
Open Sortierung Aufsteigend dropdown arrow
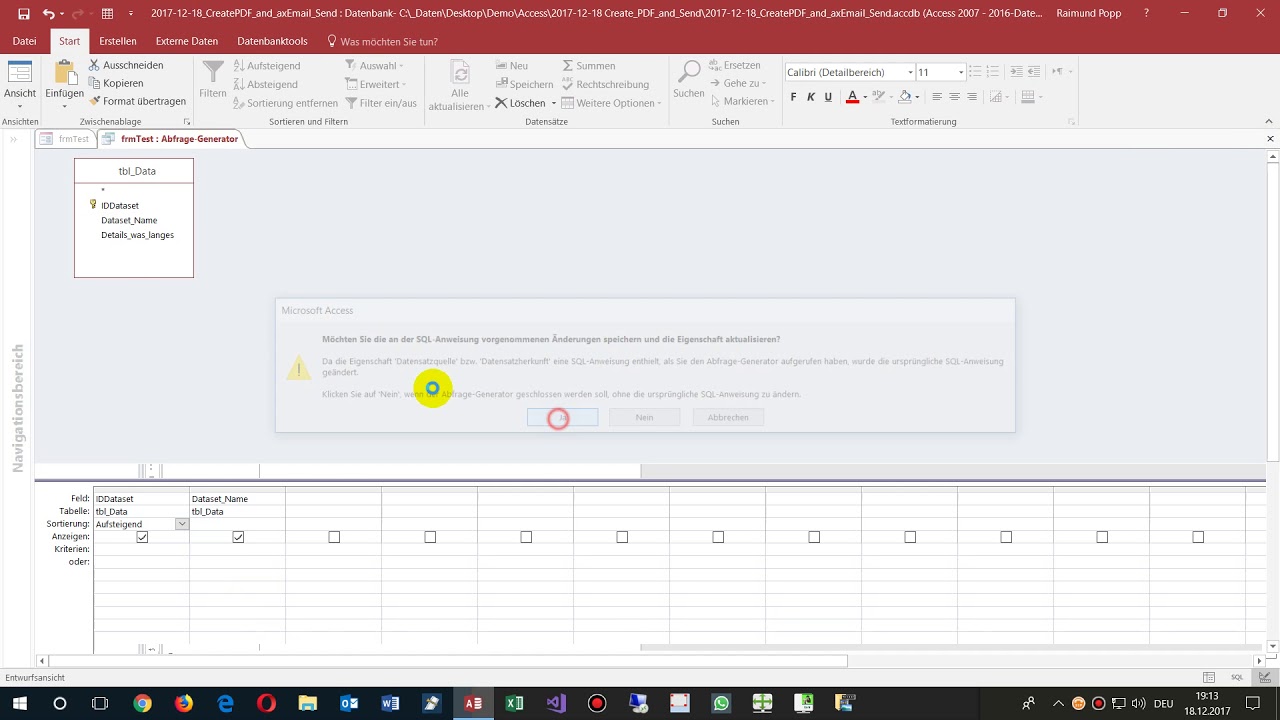[182, 524]
